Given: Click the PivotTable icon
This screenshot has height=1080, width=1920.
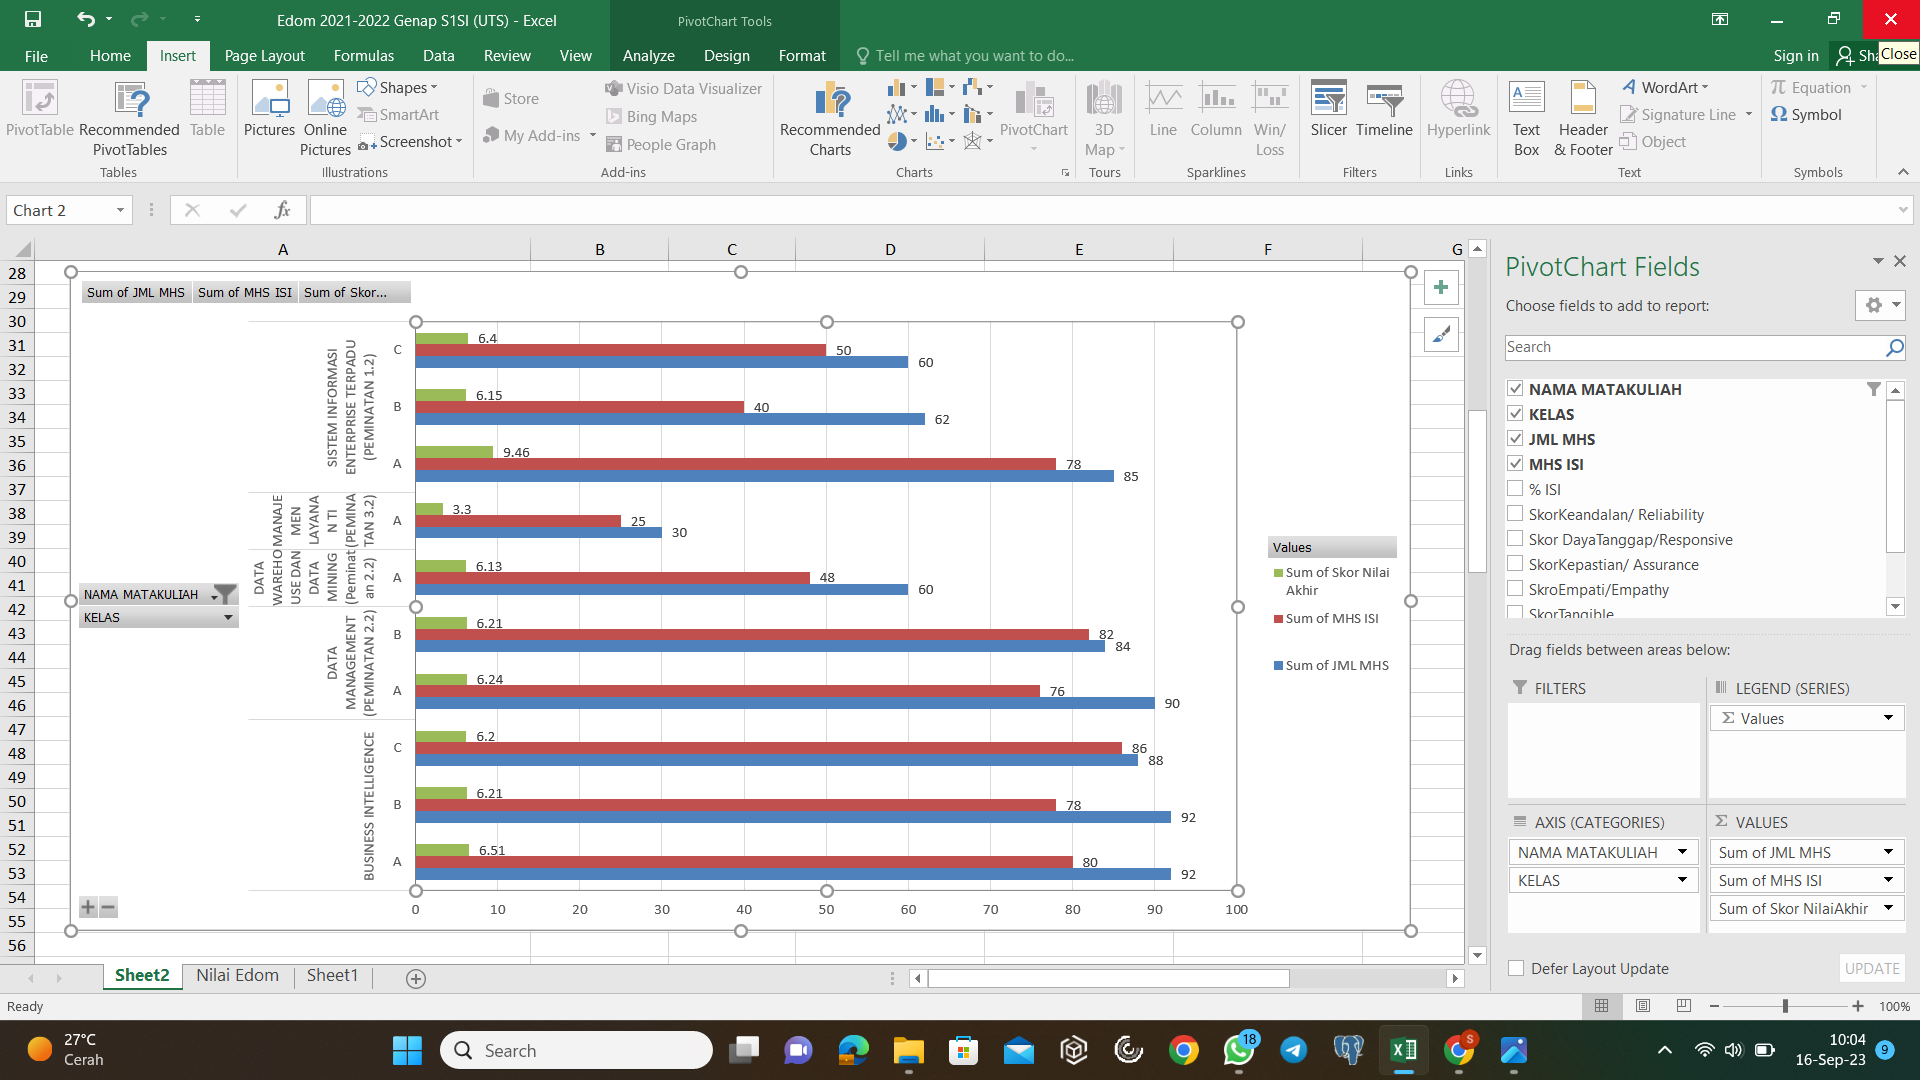Looking at the screenshot, I should 40,108.
